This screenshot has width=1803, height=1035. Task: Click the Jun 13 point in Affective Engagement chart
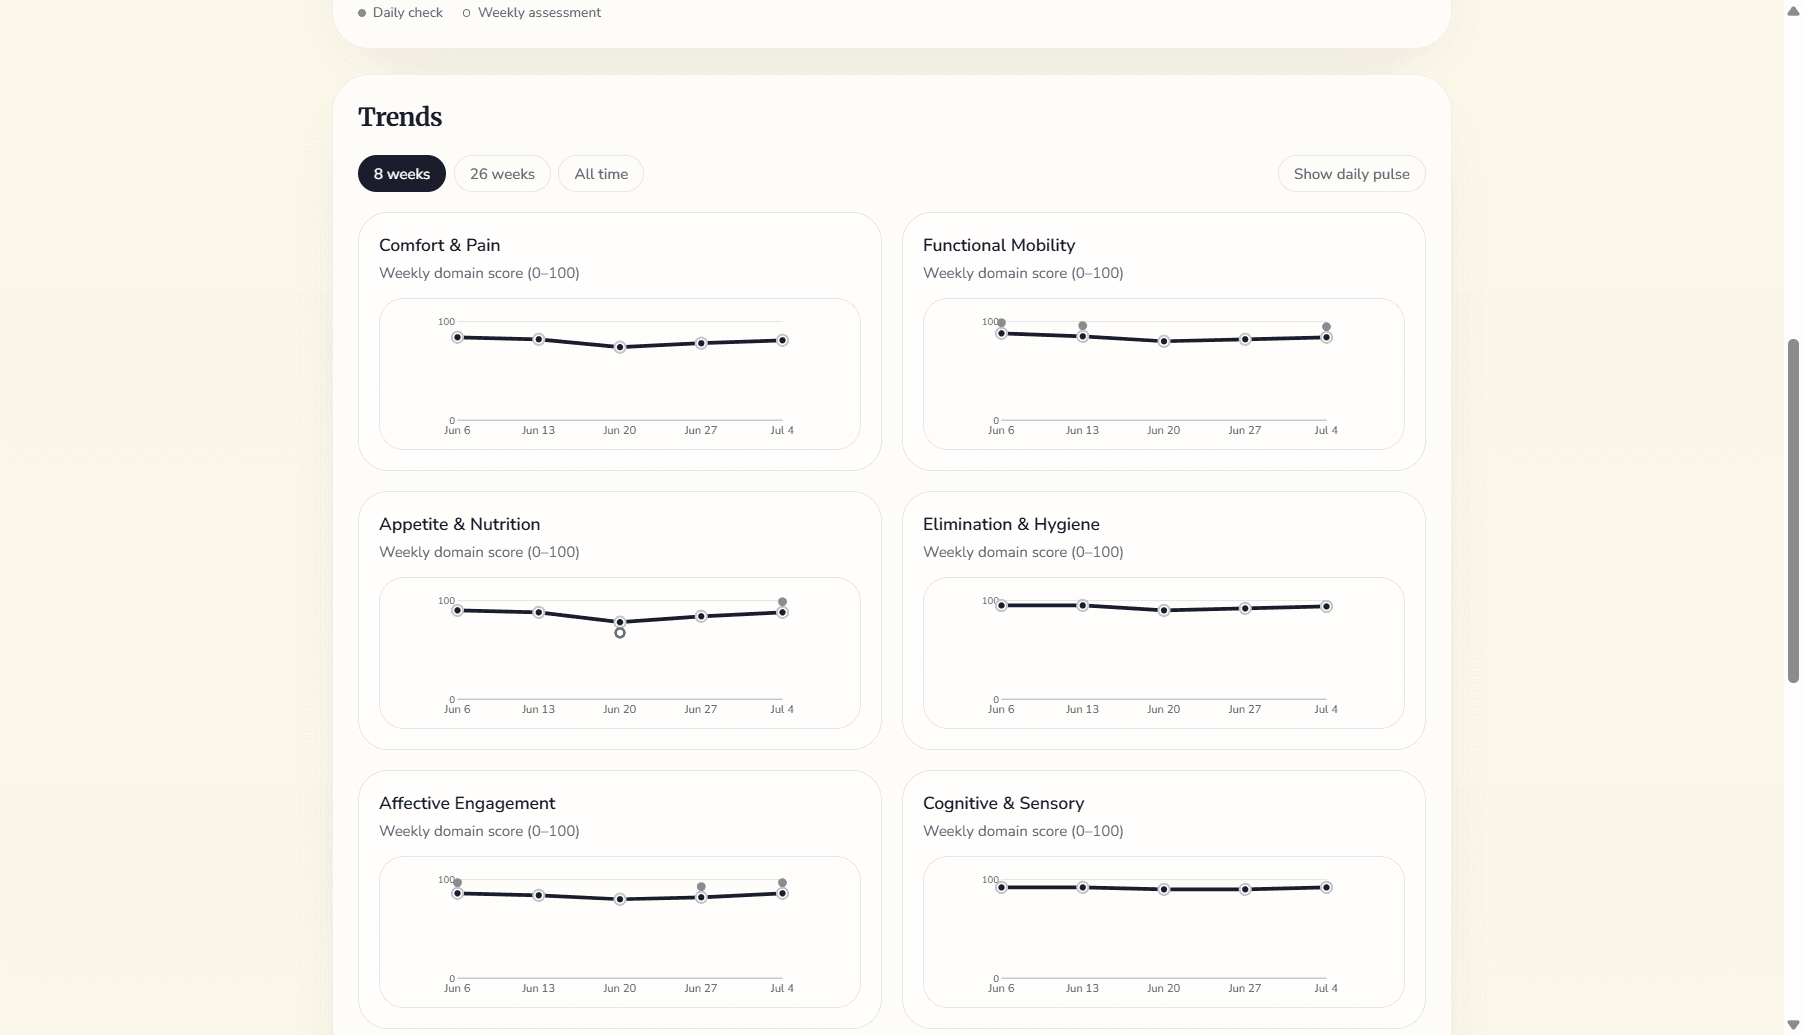point(539,895)
